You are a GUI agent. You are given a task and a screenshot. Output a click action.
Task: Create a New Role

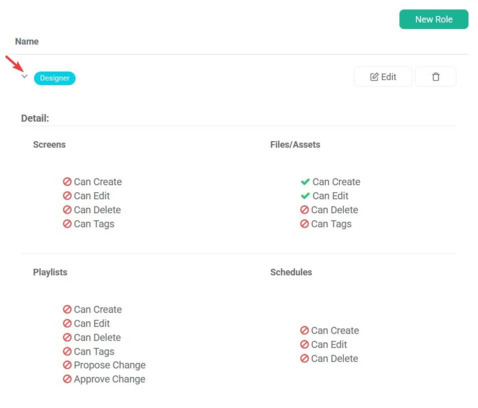pyautogui.click(x=434, y=19)
